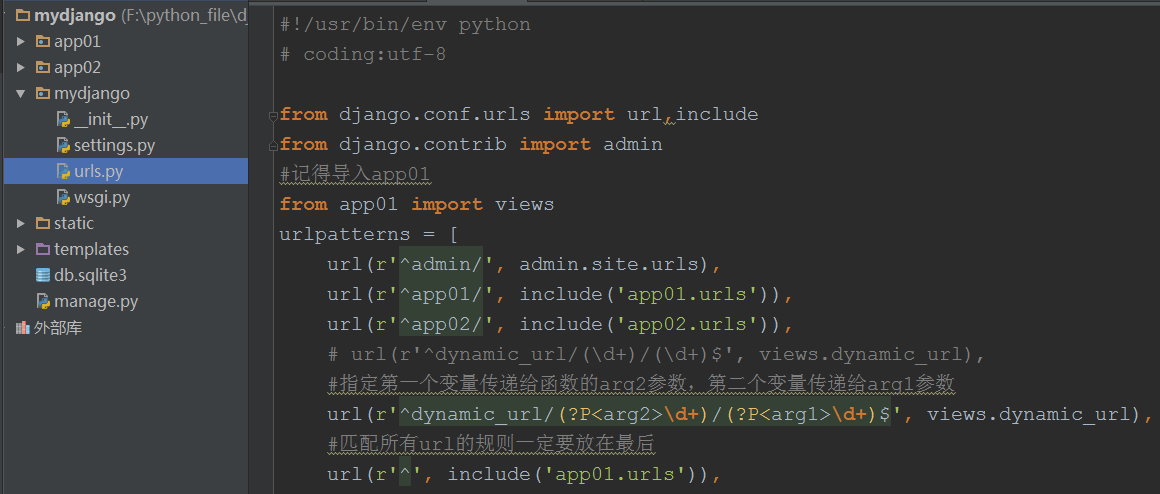The width and height of the screenshot is (1160, 494).
Task: Open wsgi.py in the project tree
Action: click(x=102, y=197)
